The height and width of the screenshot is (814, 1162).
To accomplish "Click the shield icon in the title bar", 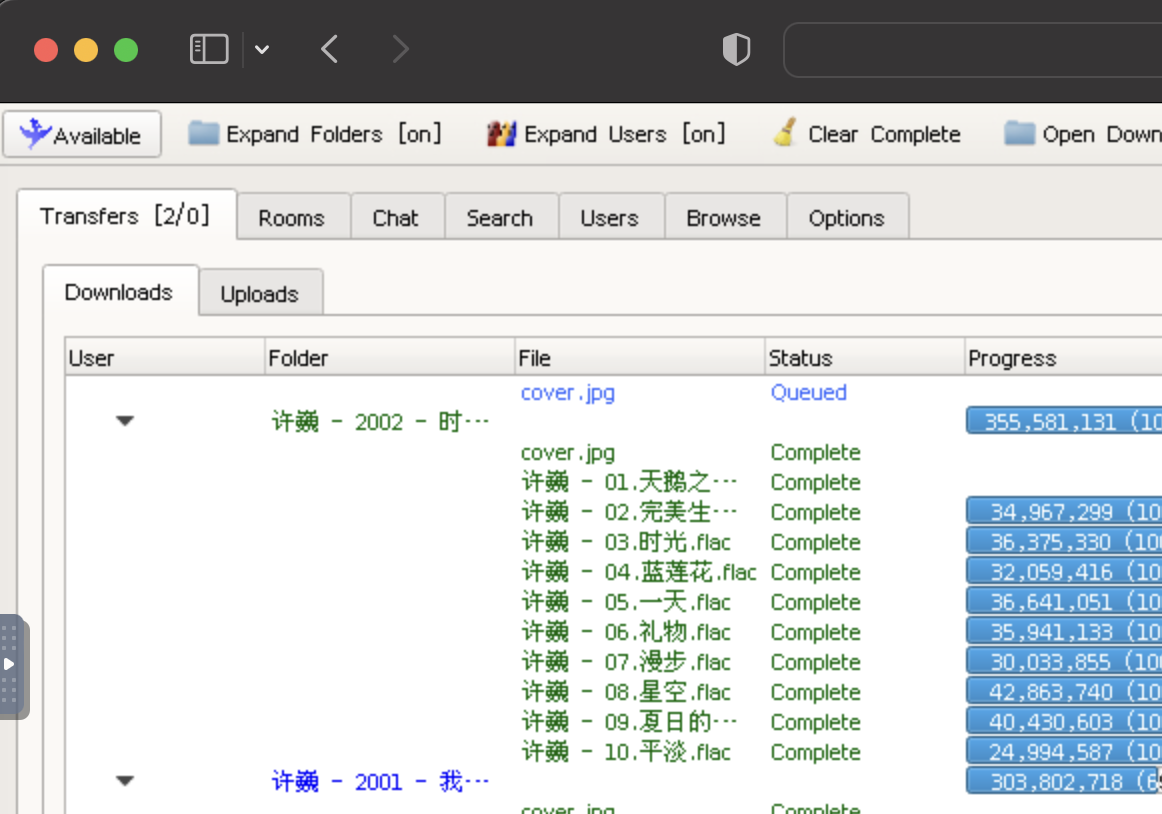I will 736,48.
